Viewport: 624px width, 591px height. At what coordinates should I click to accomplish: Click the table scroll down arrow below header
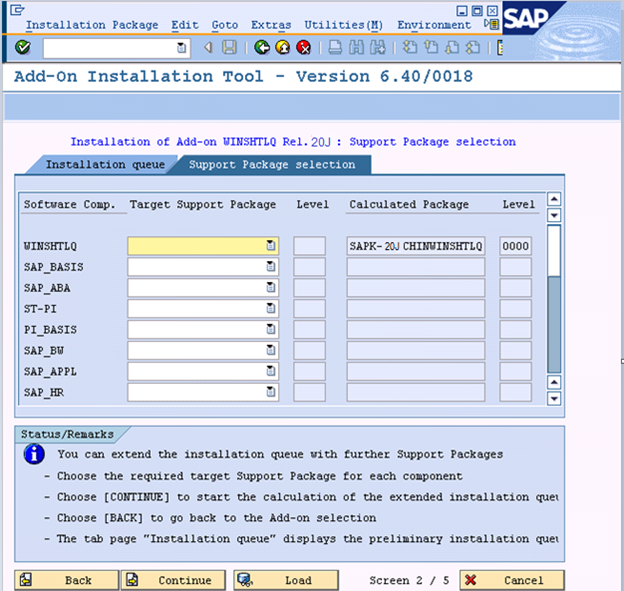point(554,216)
